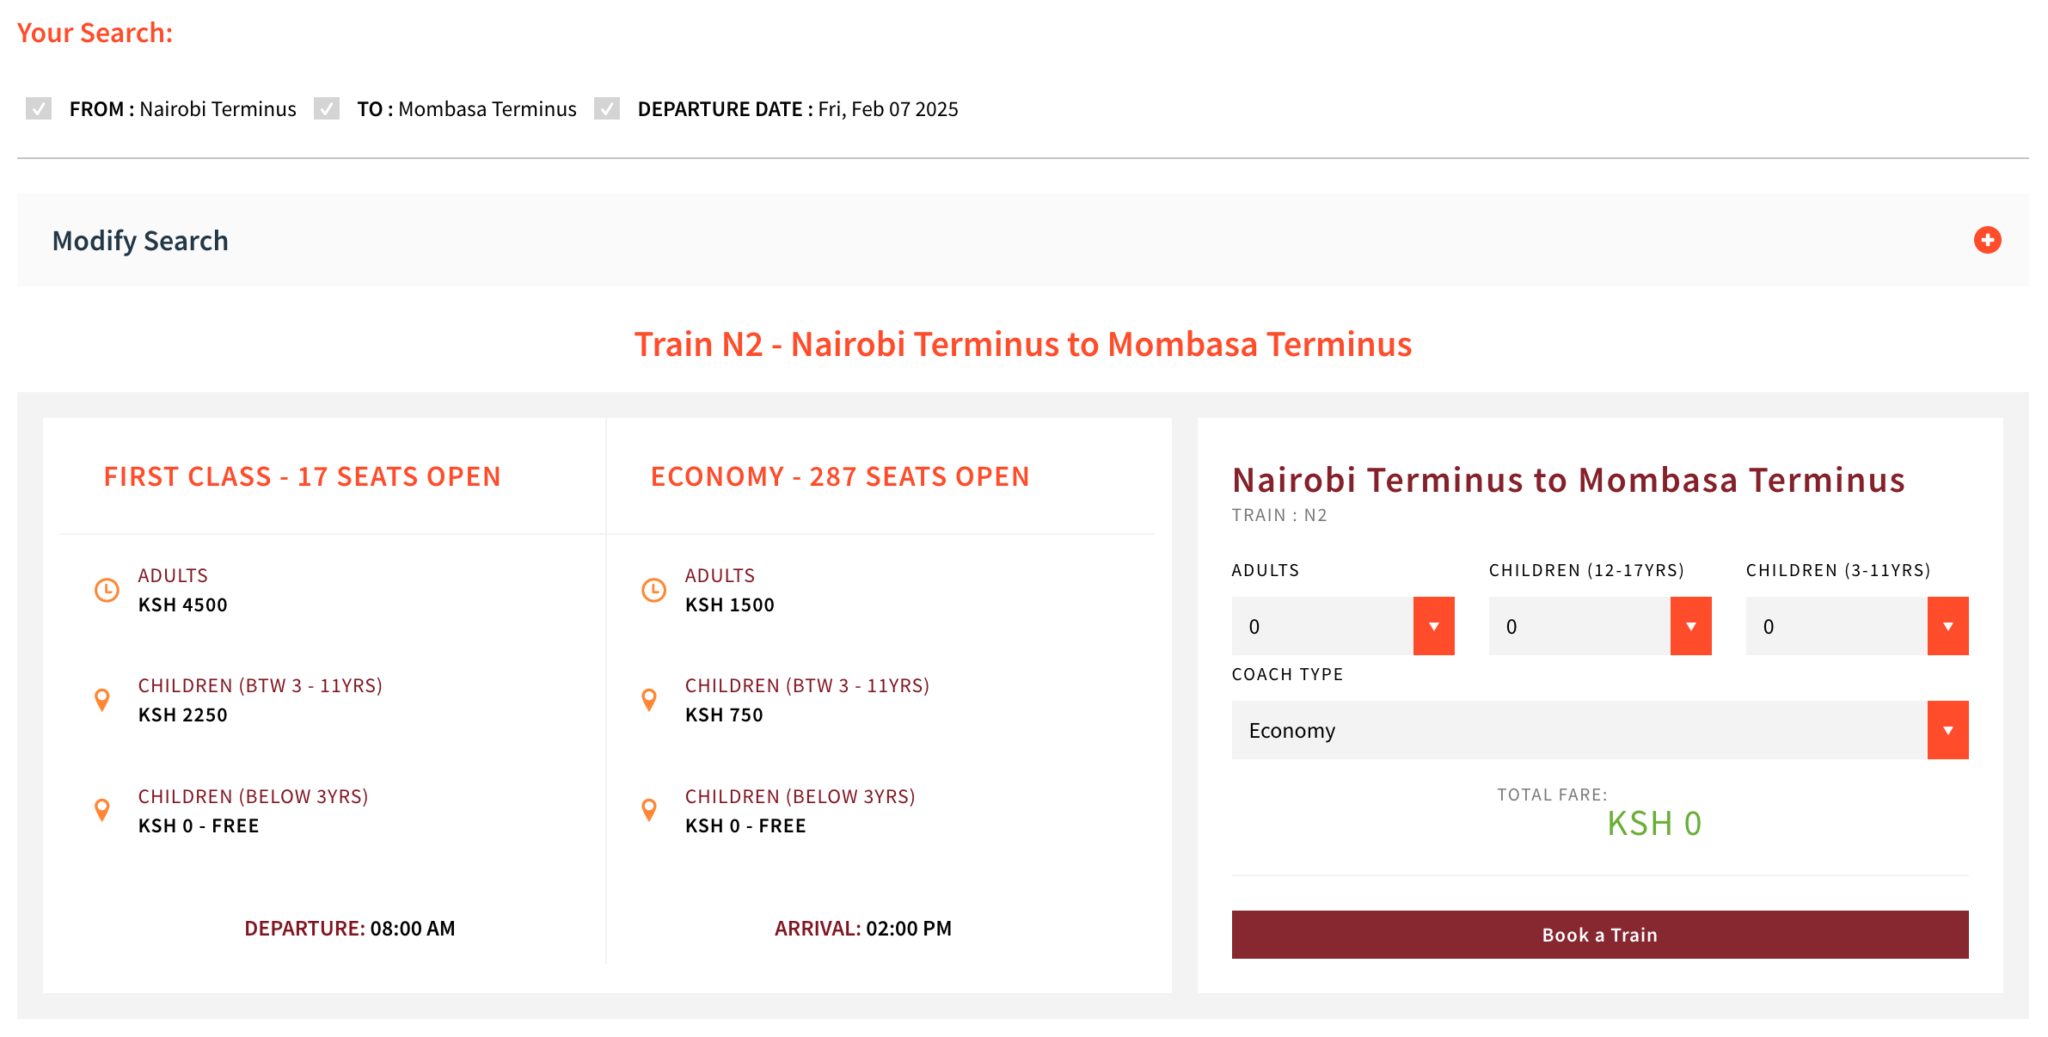Screen dimensions: 2048x1037
Task: Click the location pin beside First Class children below 3 fare
Action: pyautogui.click(x=103, y=810)
